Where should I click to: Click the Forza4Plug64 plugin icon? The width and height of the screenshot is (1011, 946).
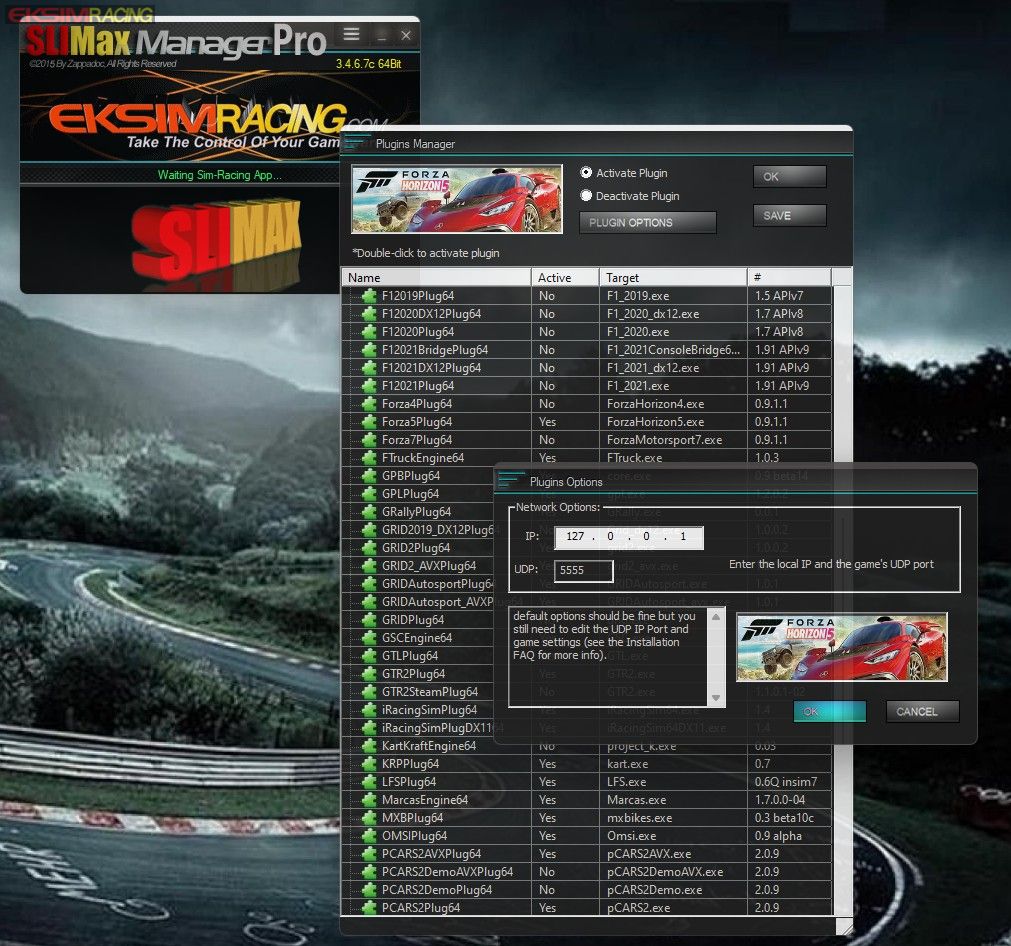pos(369,404)
